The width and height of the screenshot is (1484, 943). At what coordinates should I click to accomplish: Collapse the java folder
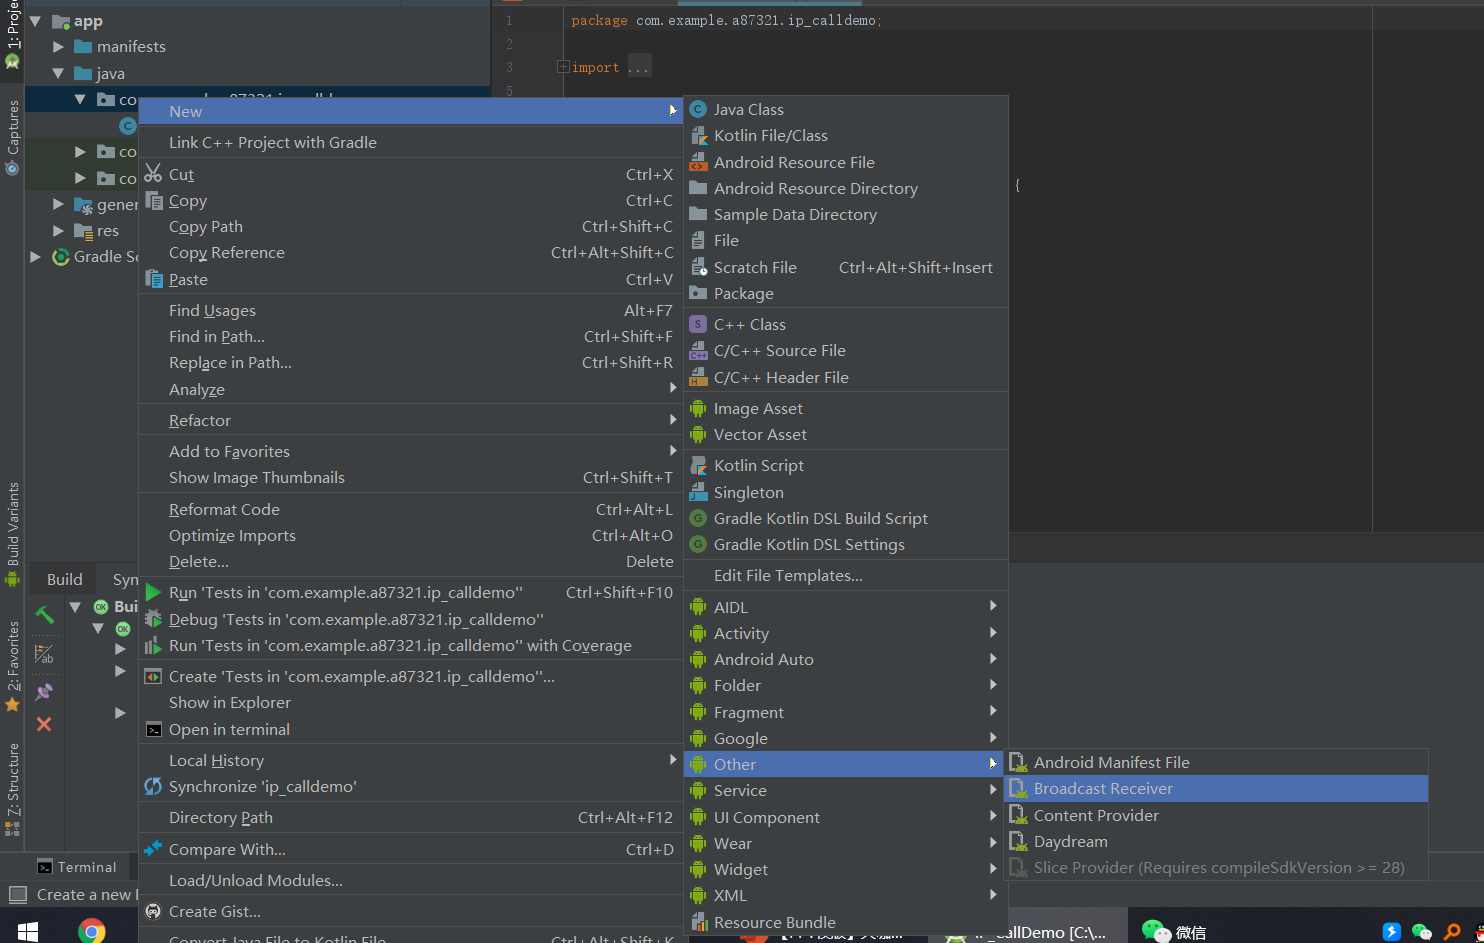[x=58, y=73]
